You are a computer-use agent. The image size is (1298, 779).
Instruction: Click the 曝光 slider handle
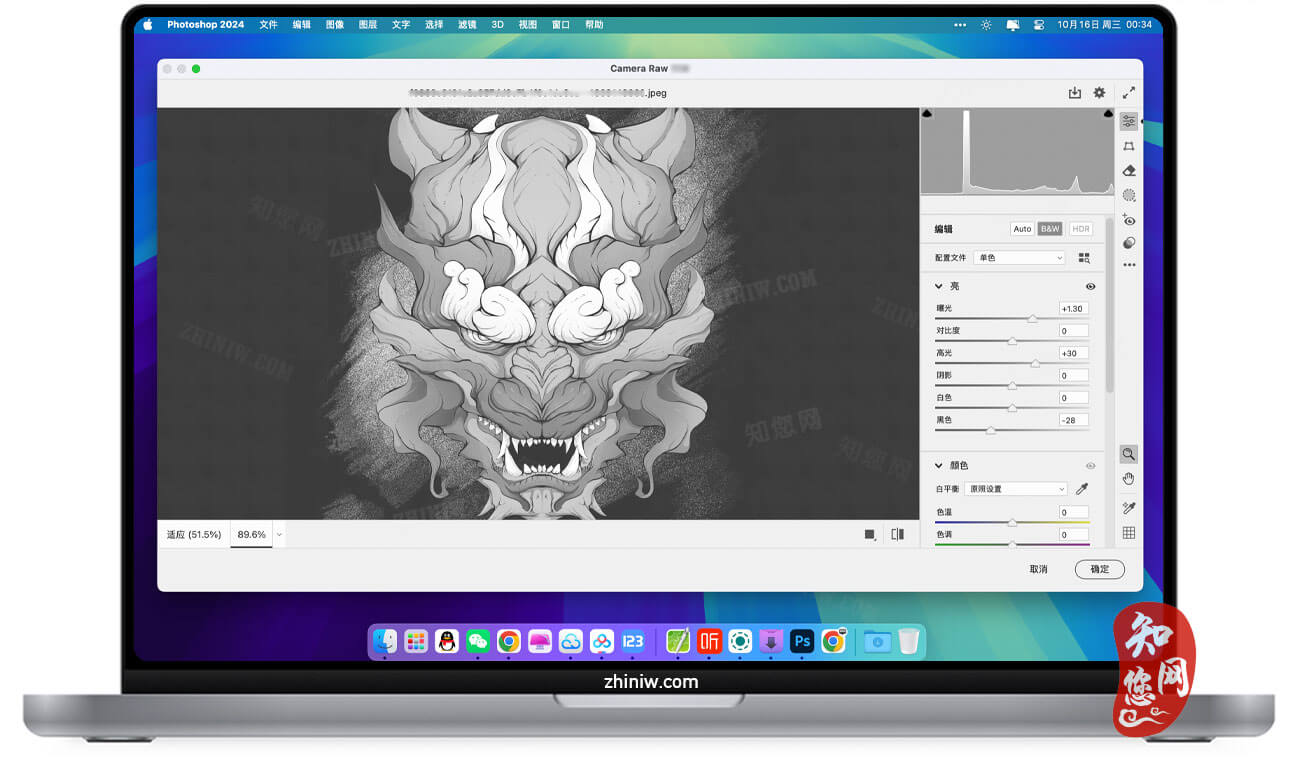click(1032, 318)
